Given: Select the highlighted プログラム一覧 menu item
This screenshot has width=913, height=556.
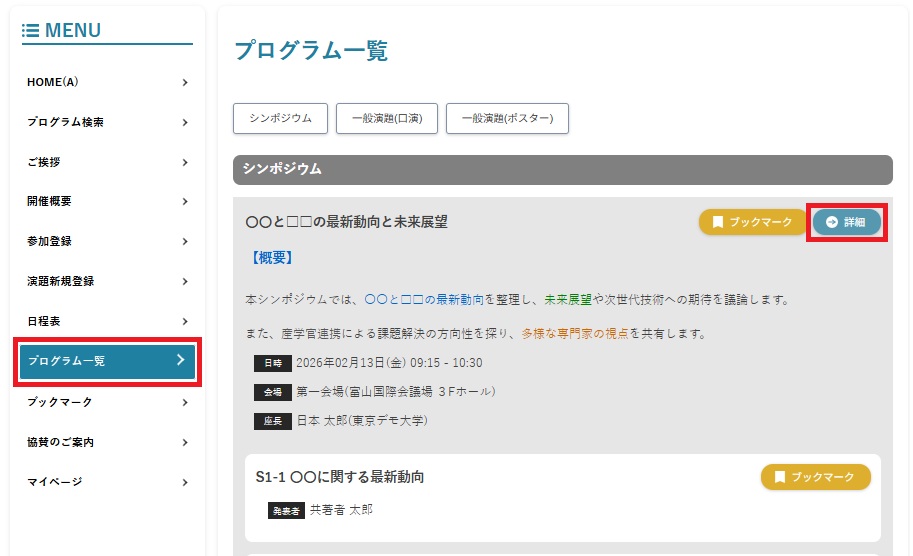Looking at the screenshot, I should click(107, 361).
